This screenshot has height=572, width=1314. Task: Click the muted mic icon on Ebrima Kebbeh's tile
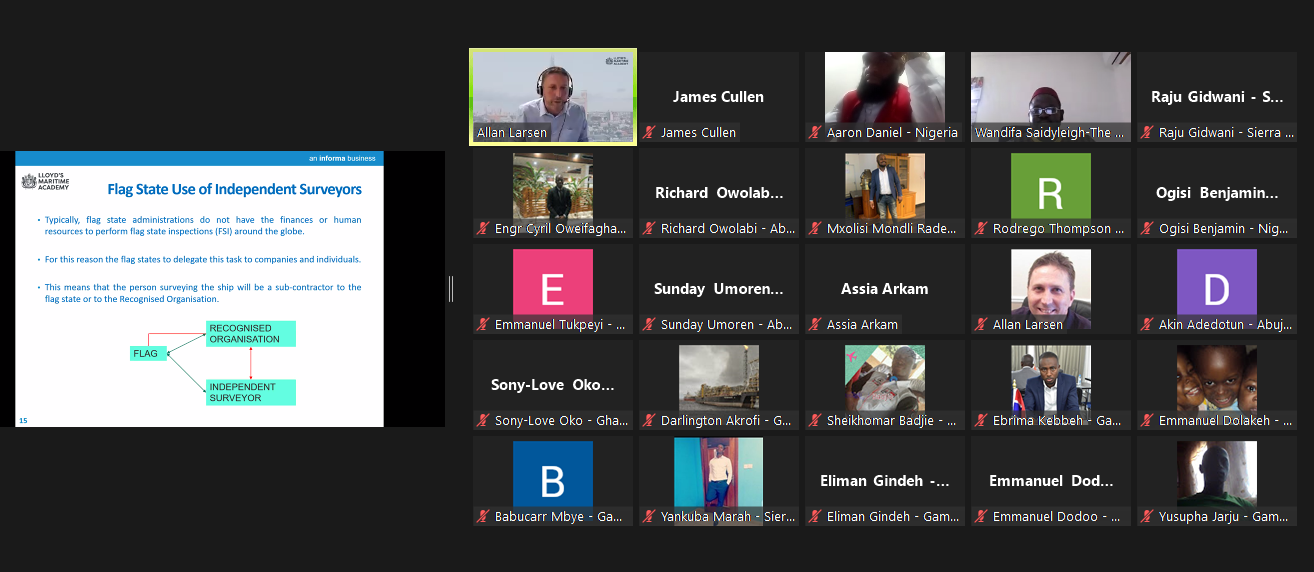click(982, 421)
